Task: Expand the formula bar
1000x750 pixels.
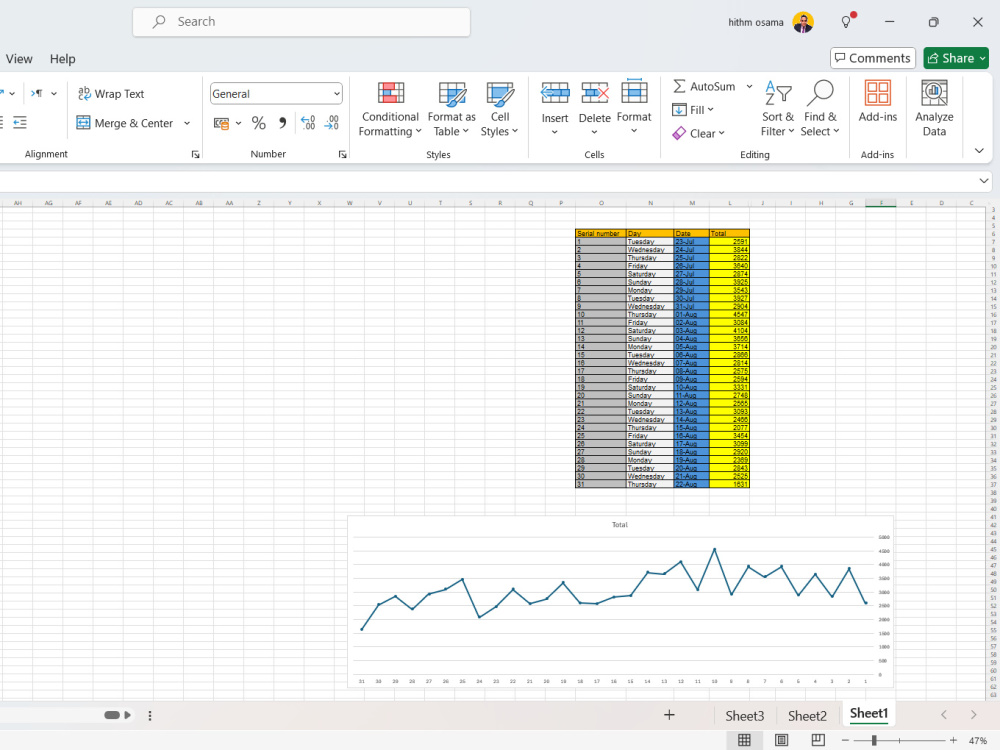Action: (983, 181)
